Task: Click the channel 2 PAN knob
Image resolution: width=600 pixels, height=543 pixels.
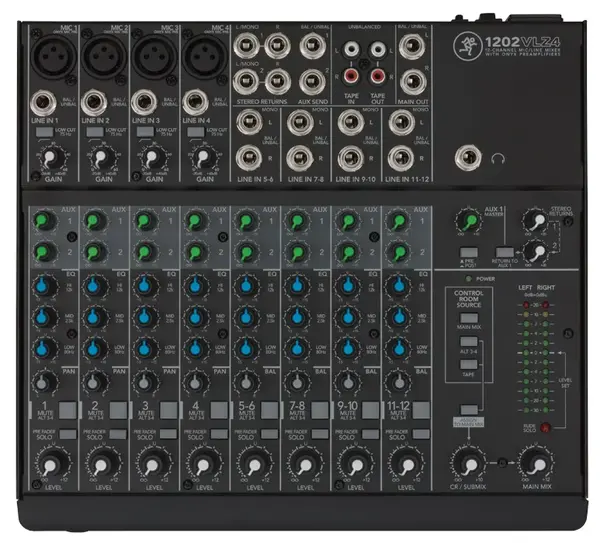Action: coord(95,382)
